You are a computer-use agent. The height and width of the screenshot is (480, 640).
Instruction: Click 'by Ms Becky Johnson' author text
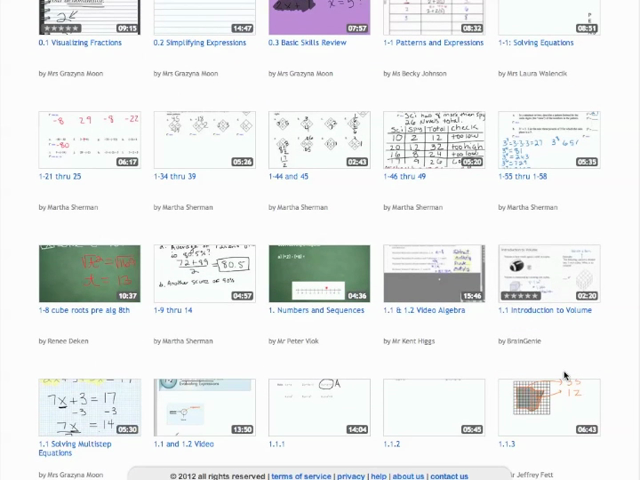click(x=415, y=74)
